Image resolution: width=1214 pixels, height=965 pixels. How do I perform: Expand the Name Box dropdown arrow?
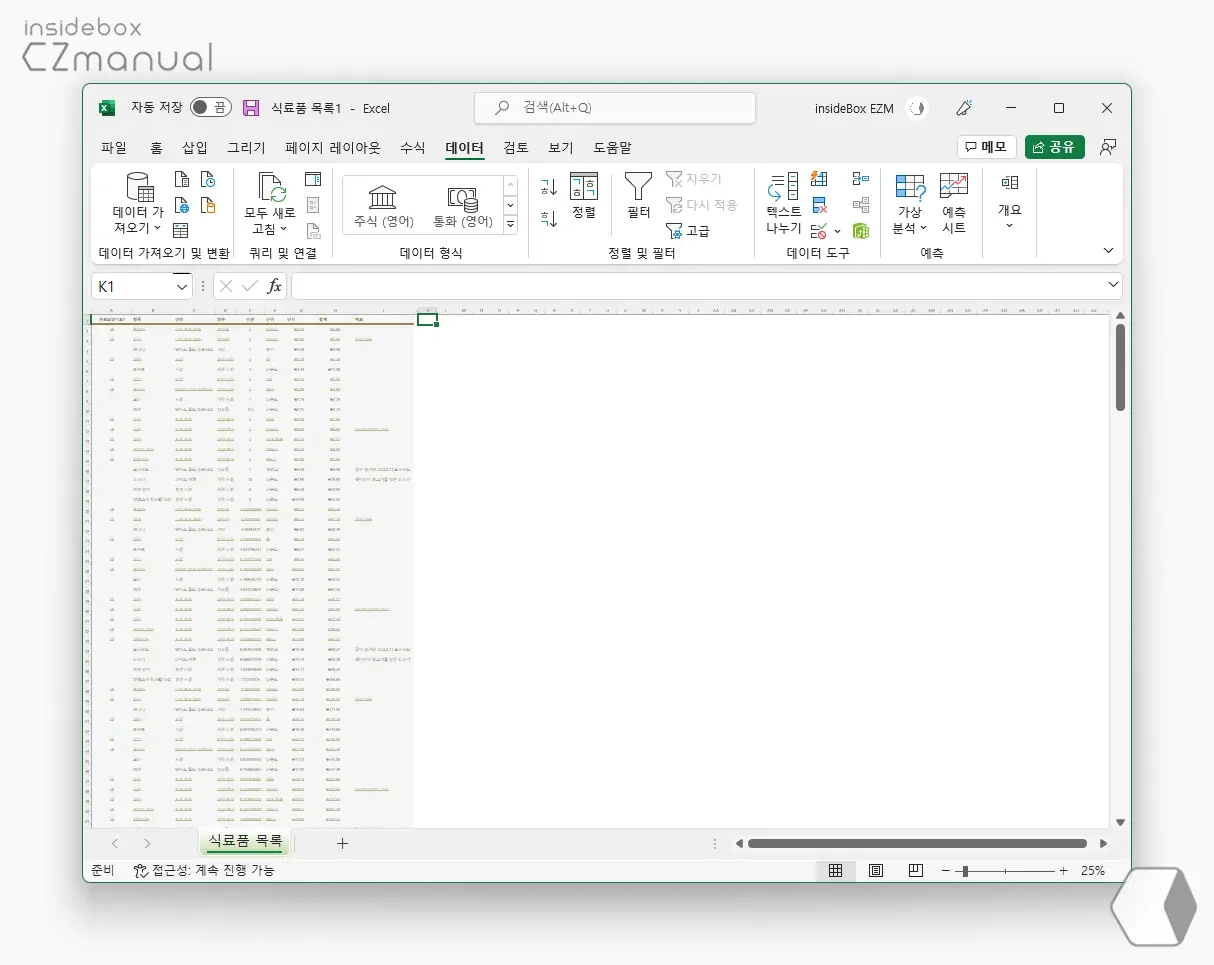(x=182, y=287)
